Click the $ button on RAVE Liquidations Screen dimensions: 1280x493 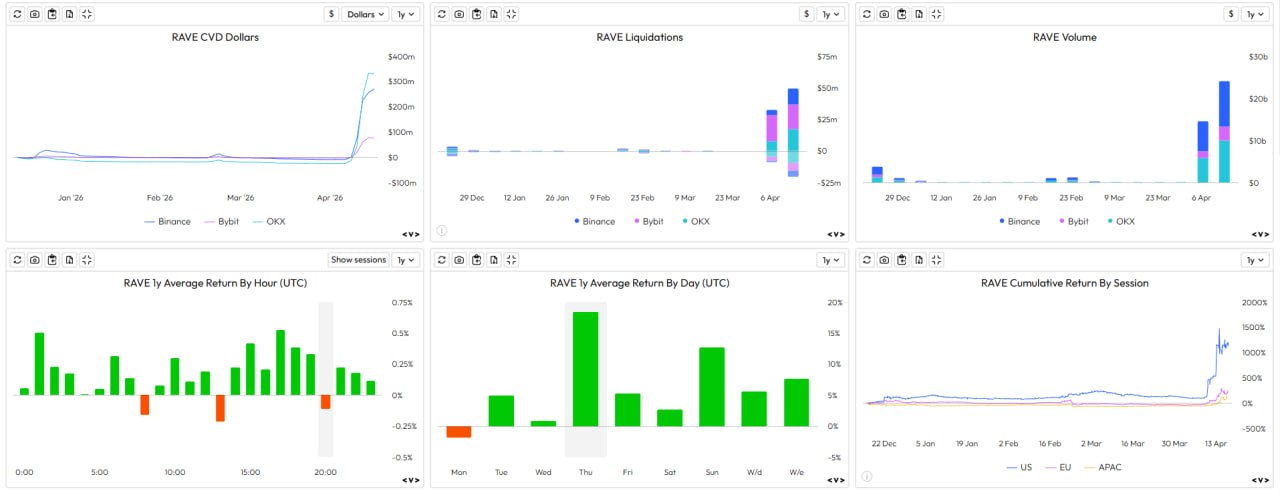point(806,14)
